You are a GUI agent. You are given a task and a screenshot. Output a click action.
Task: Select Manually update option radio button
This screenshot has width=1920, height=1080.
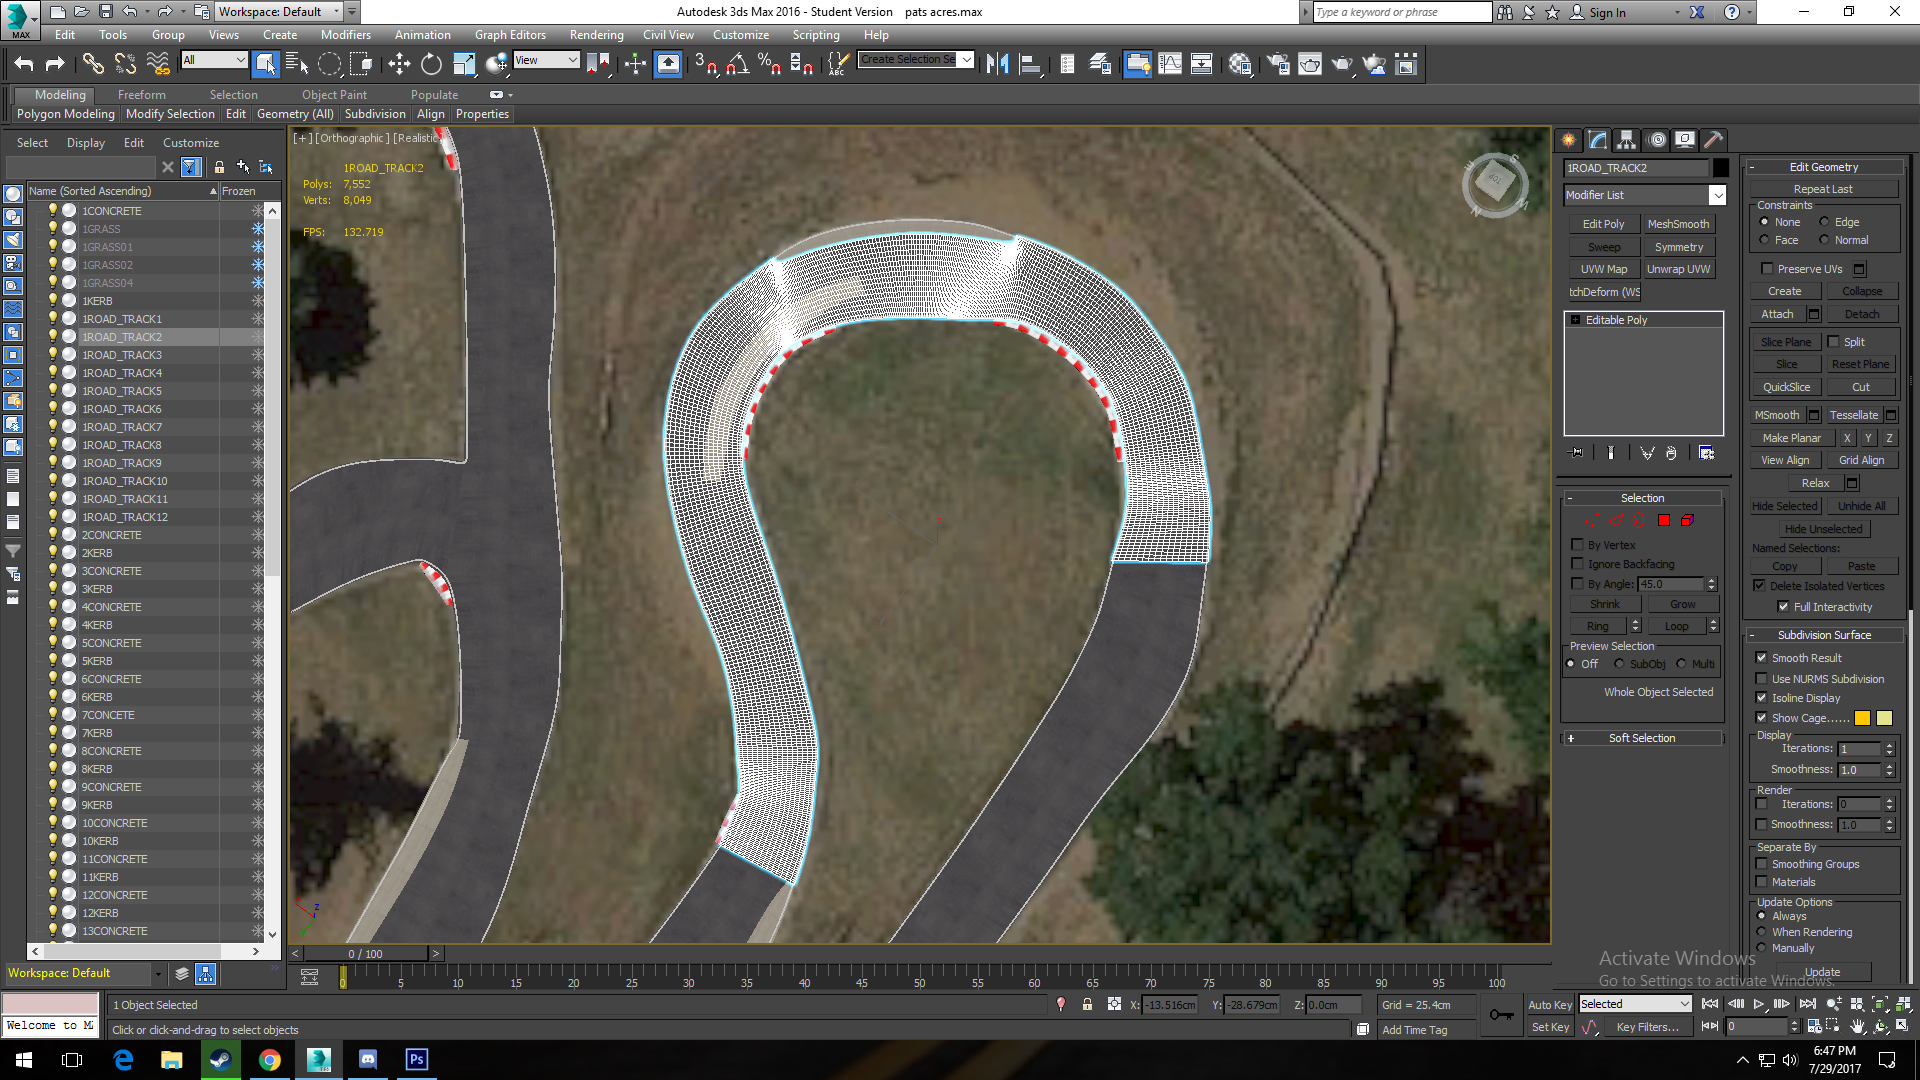(x=1762, y=948)
